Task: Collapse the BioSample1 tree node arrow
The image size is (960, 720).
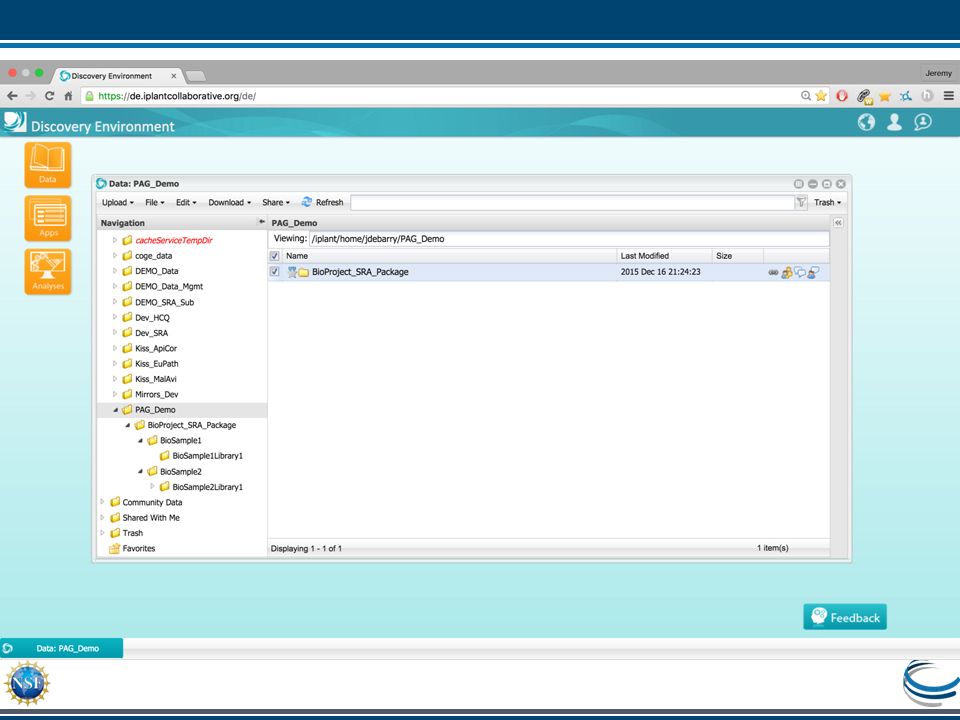Action: (140, 440)
